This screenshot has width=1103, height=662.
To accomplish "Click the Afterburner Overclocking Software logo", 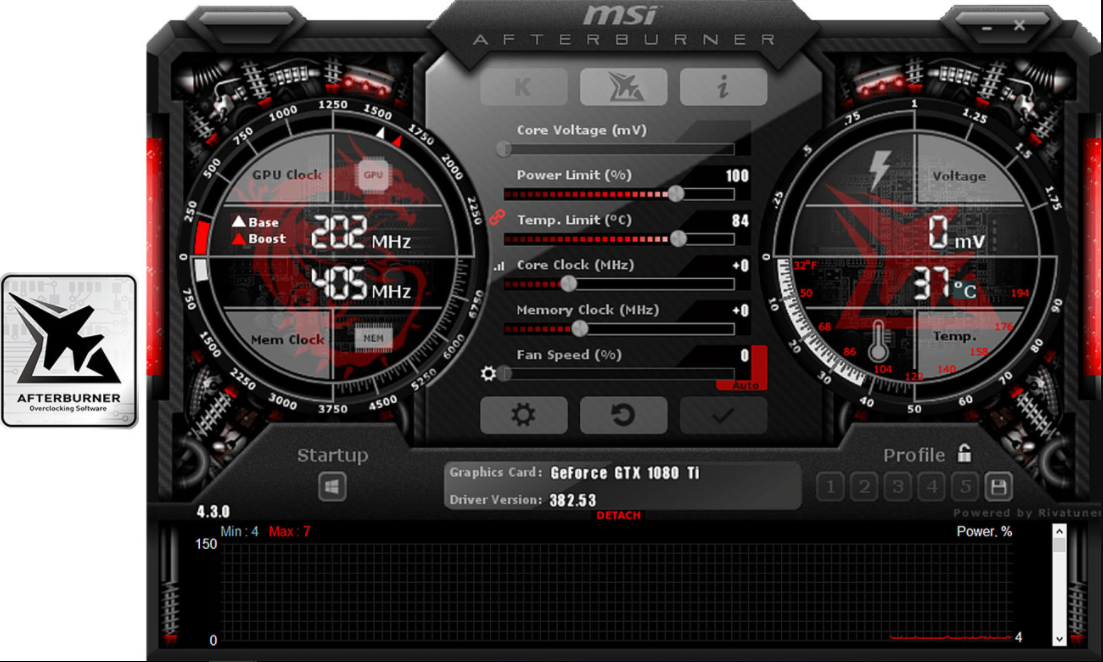I will point(69,351).
